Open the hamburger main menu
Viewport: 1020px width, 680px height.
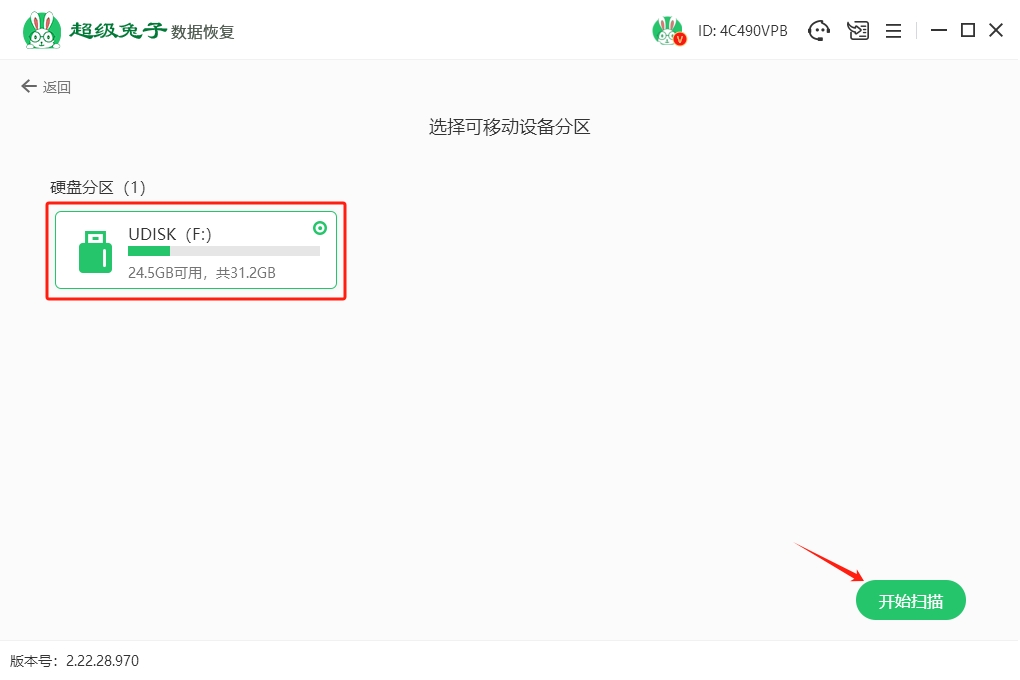[894, 31]
